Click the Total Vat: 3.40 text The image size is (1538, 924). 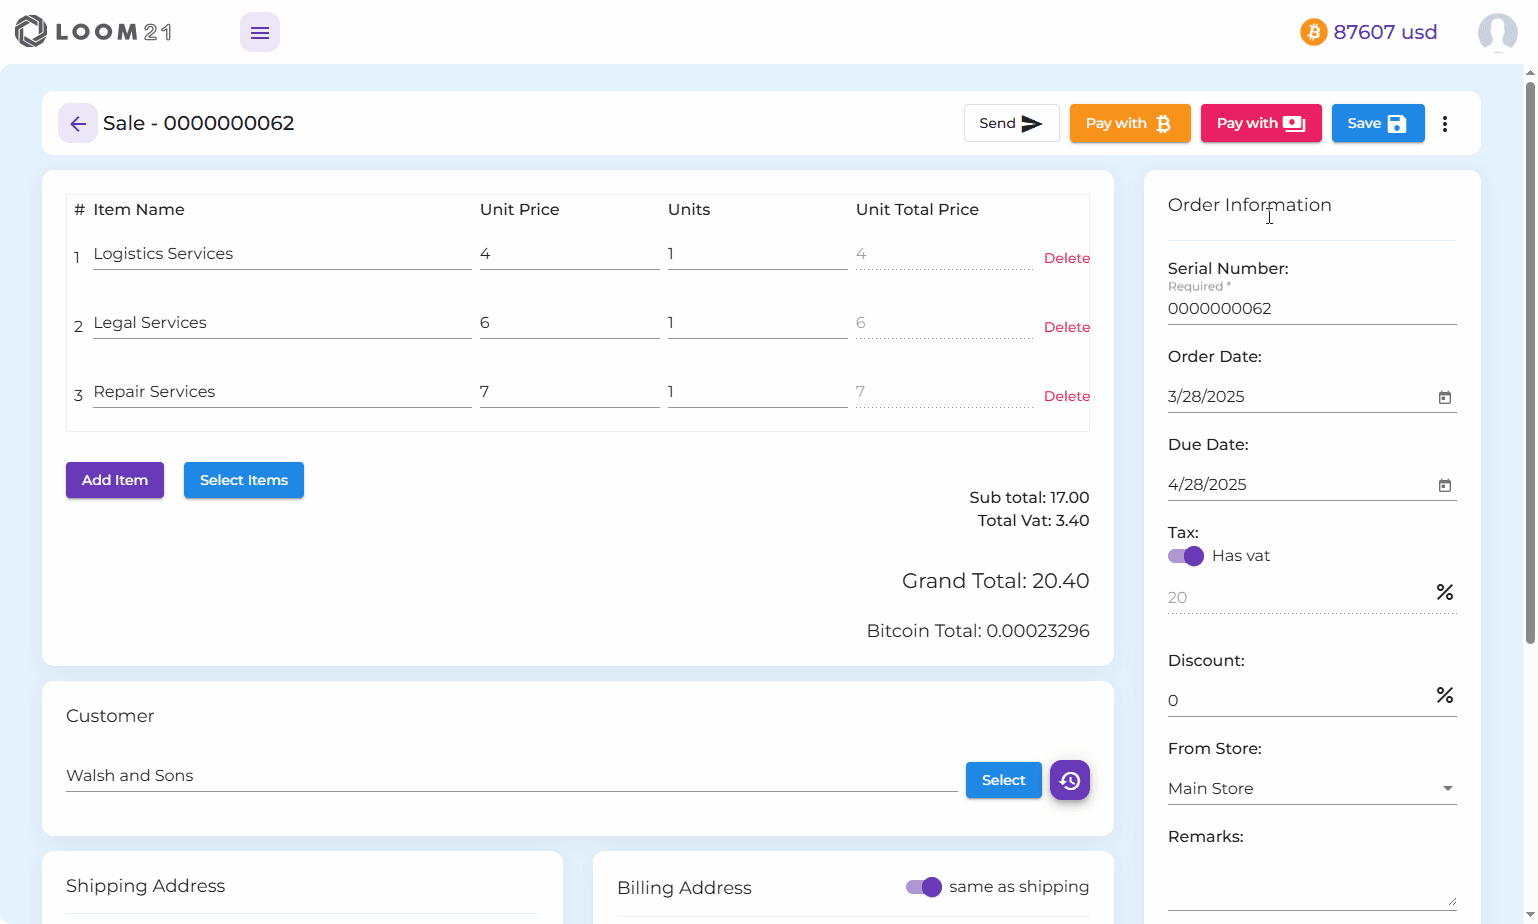click(x=1033, y=520)
